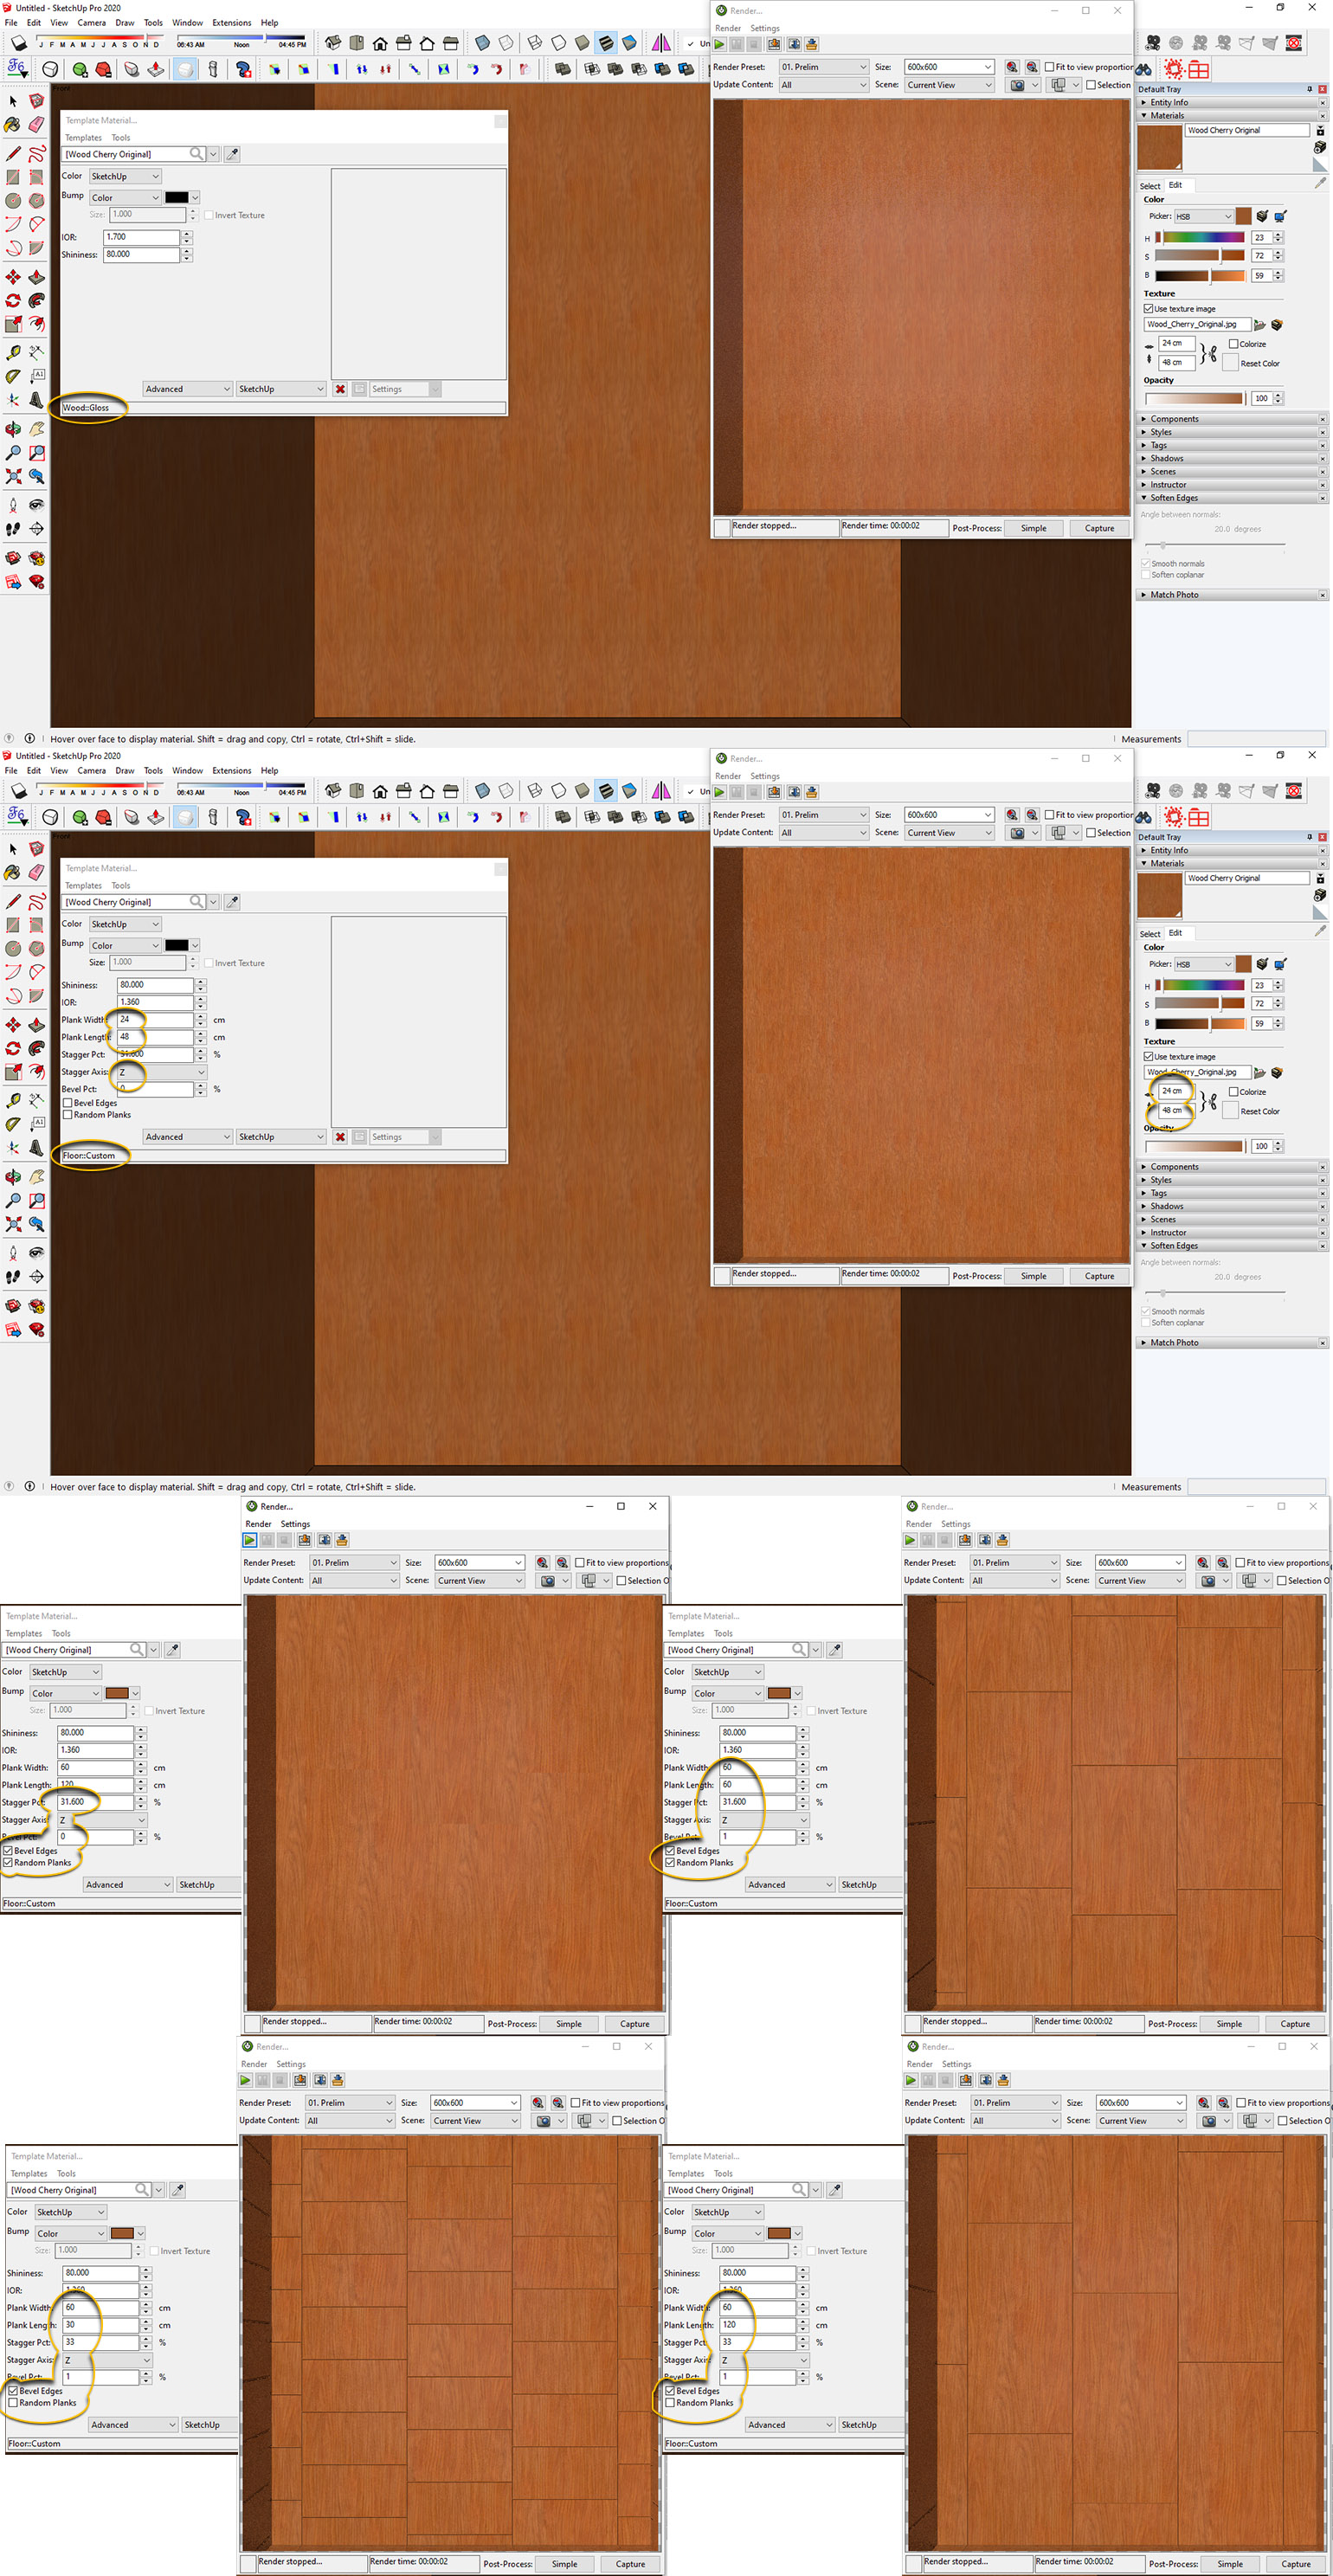
Task: Pick Tape Measure tool in topmost SketchUp window
Action: coord(13,353)
